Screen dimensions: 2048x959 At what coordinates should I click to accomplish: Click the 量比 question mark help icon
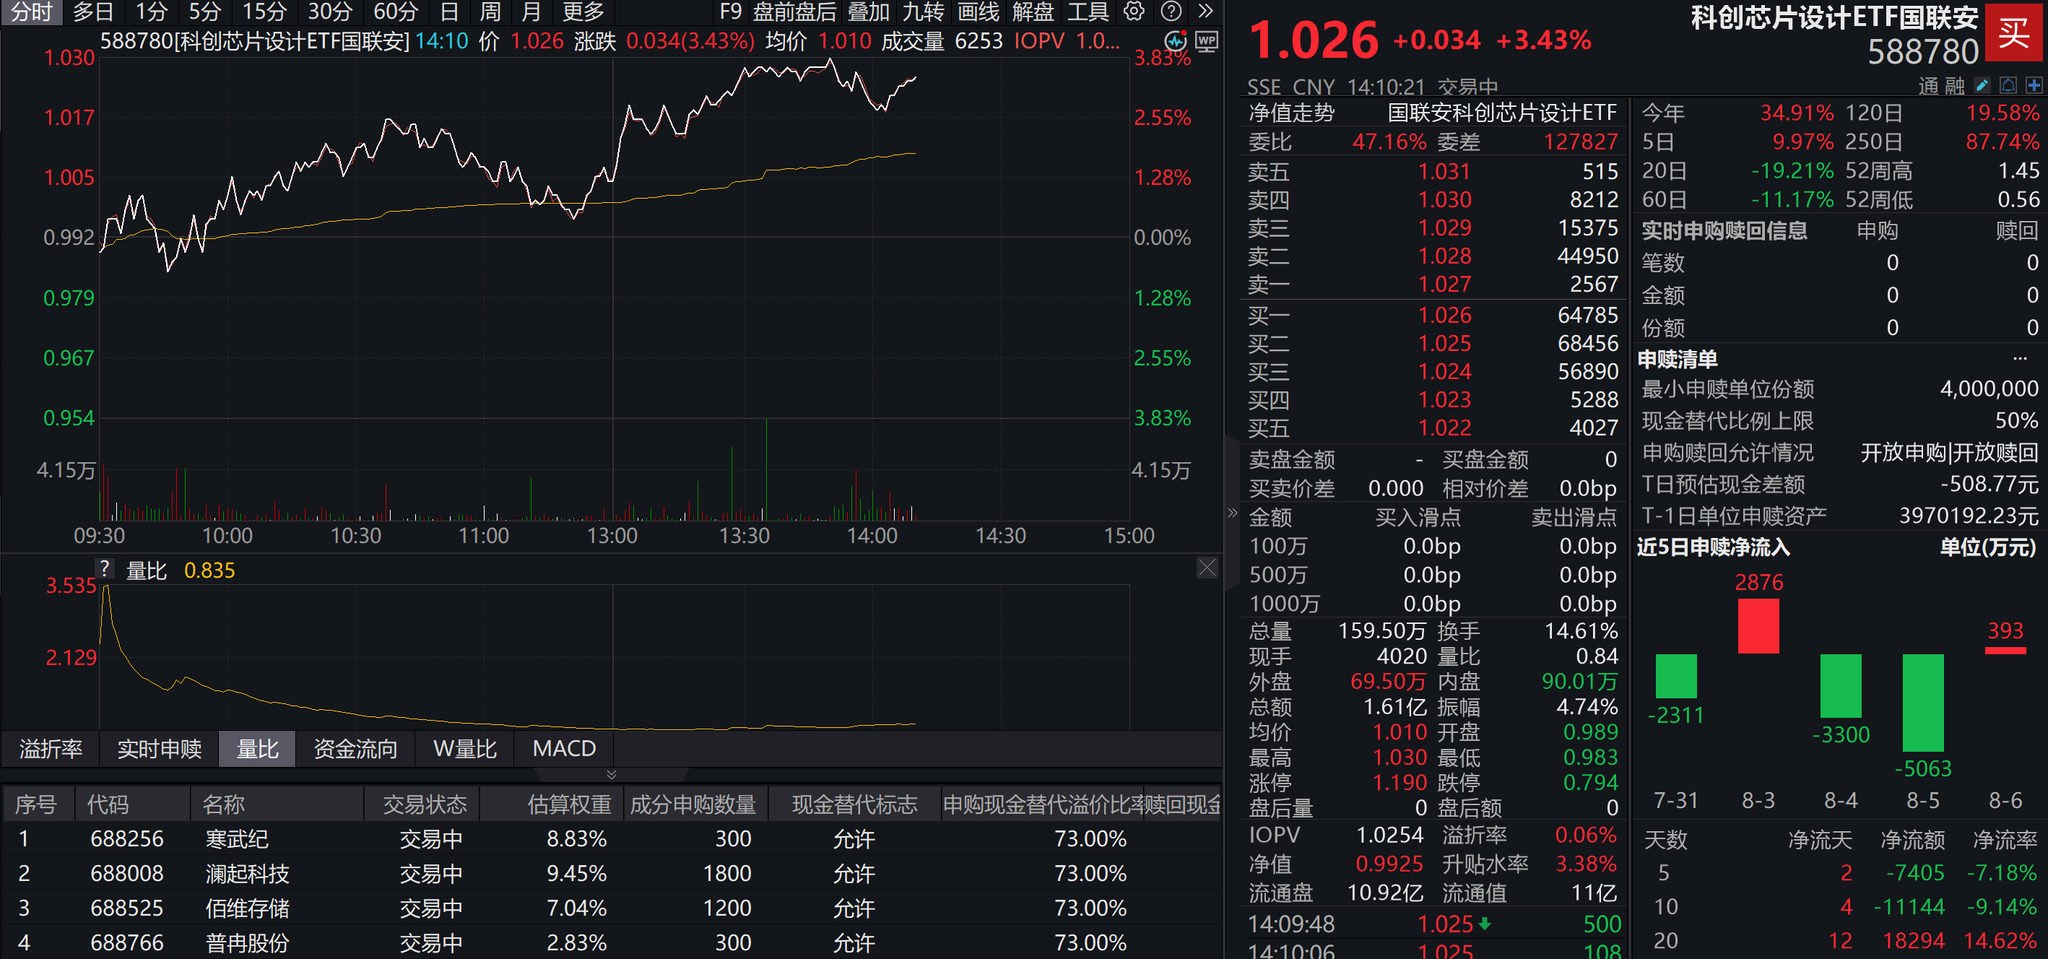[x=105, y=569]
